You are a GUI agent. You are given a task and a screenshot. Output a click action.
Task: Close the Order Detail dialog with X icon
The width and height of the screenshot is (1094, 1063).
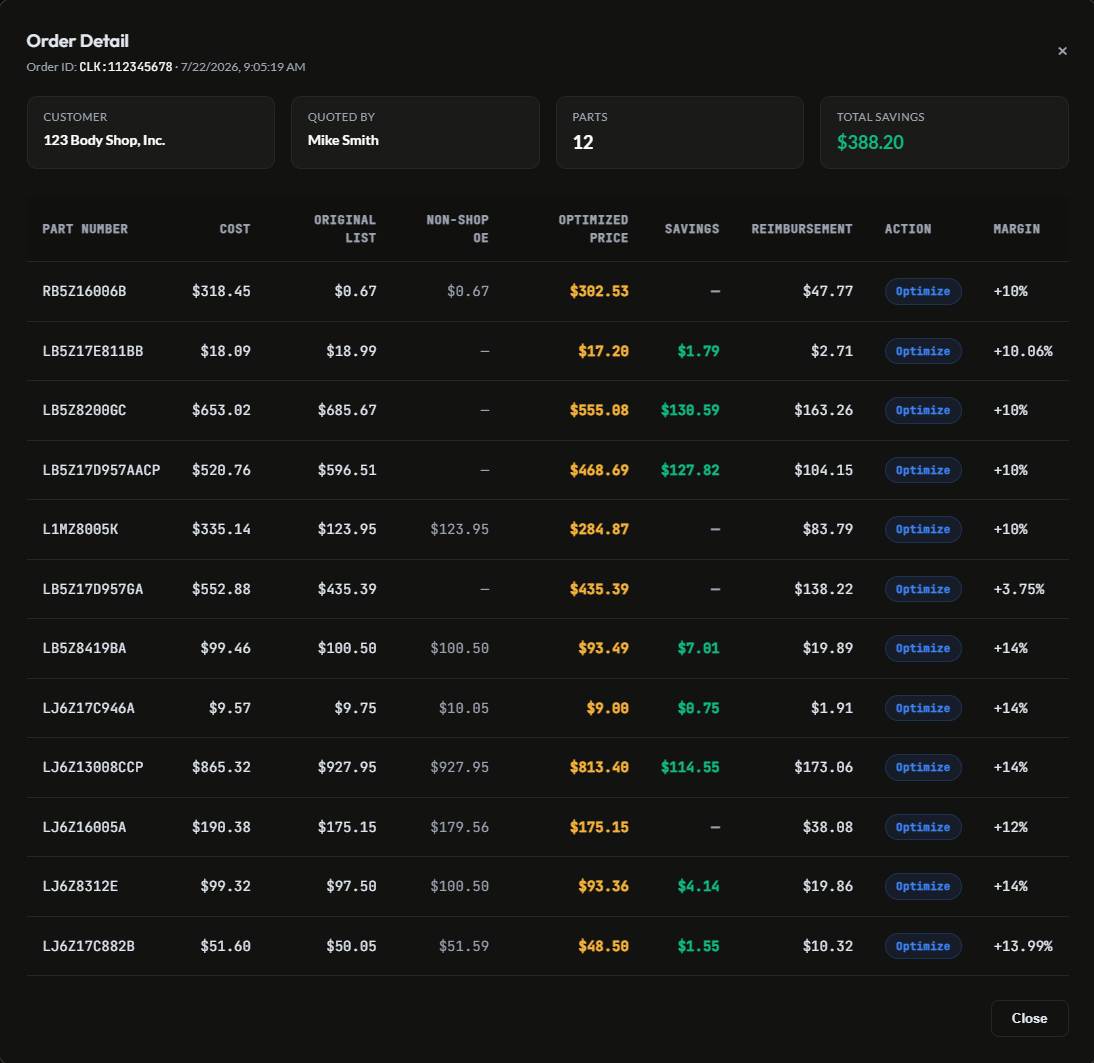click(x=1062, y=51)
